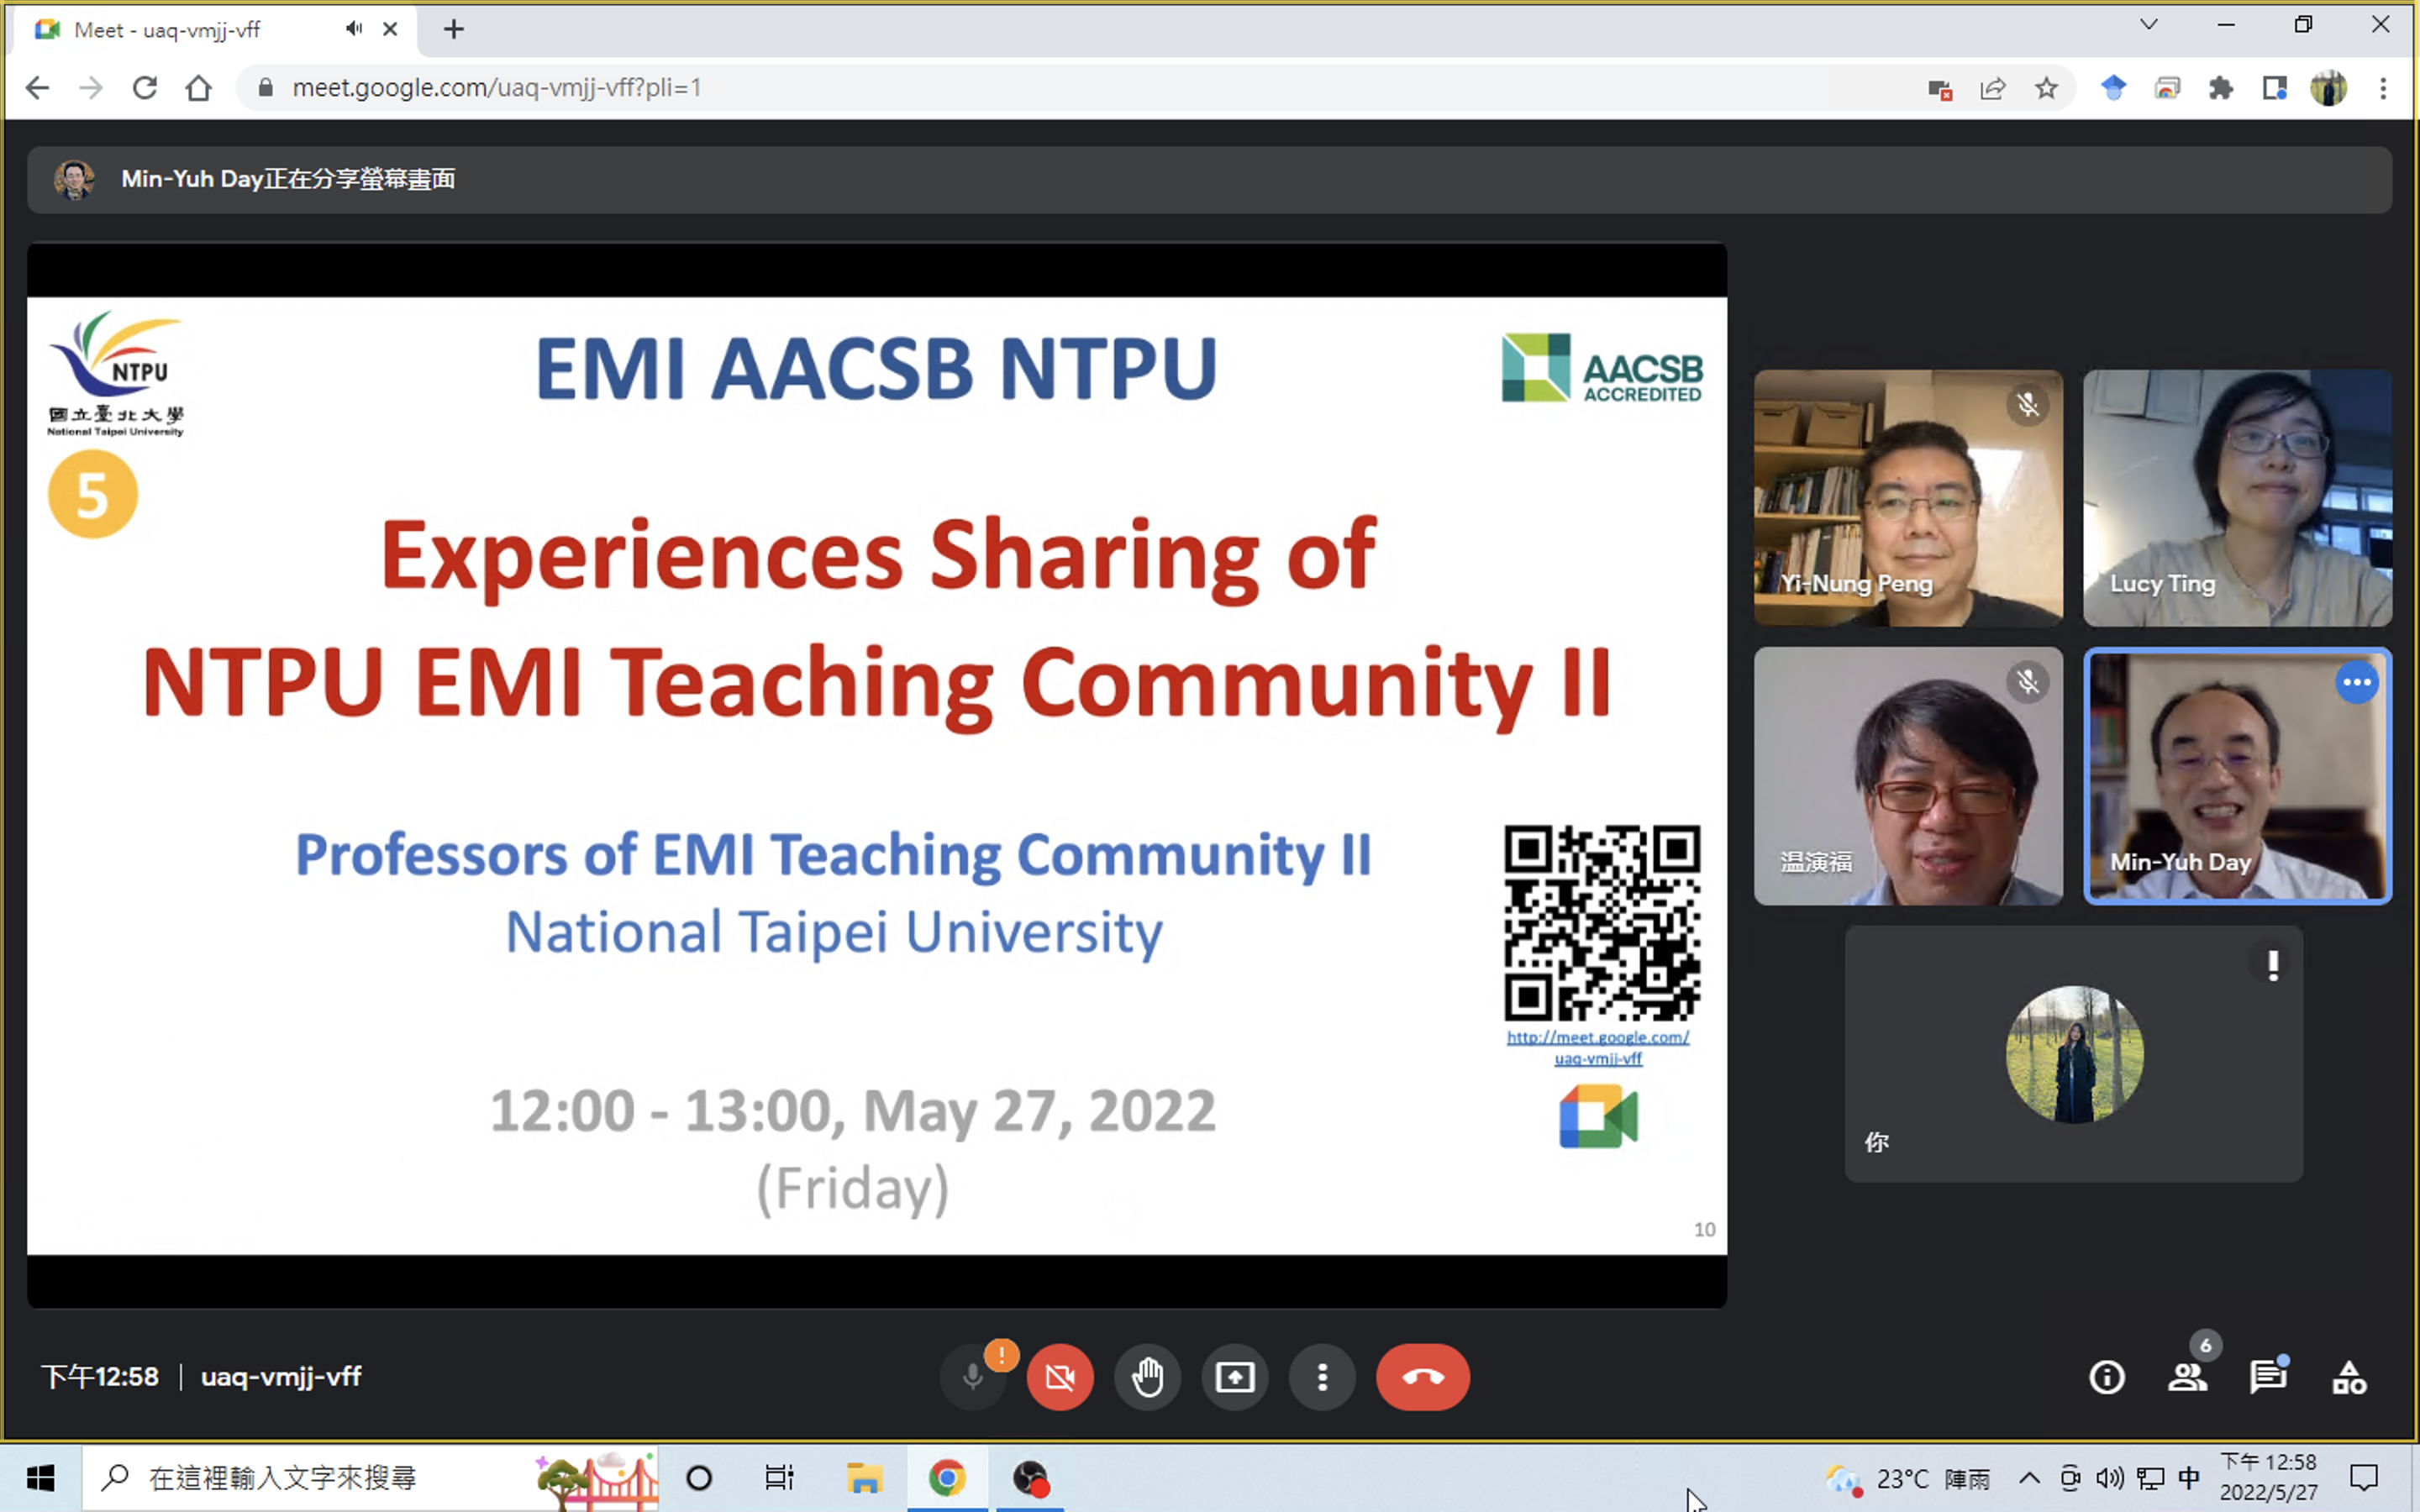Open more options three-dot menu in call bar
The height and width of the screenshot is (1512, 2420).
pos(1322,1377)
